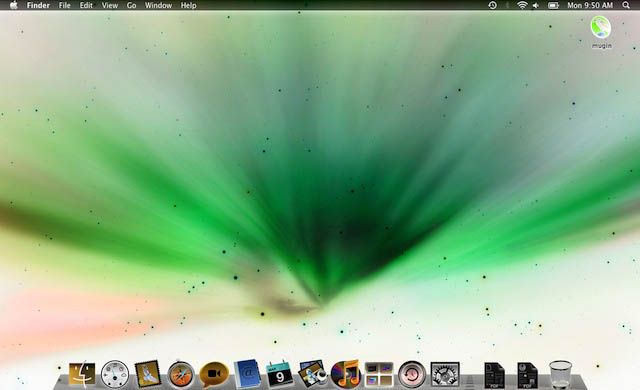Image resolution: width=640 pixels, height=390 pixels.
Task: Open Finder from the dock
Action: (x=82, y=373)
